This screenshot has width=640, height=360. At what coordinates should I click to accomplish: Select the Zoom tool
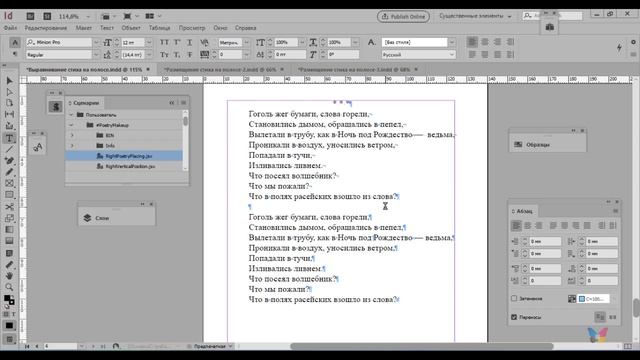tap(9, 287)
